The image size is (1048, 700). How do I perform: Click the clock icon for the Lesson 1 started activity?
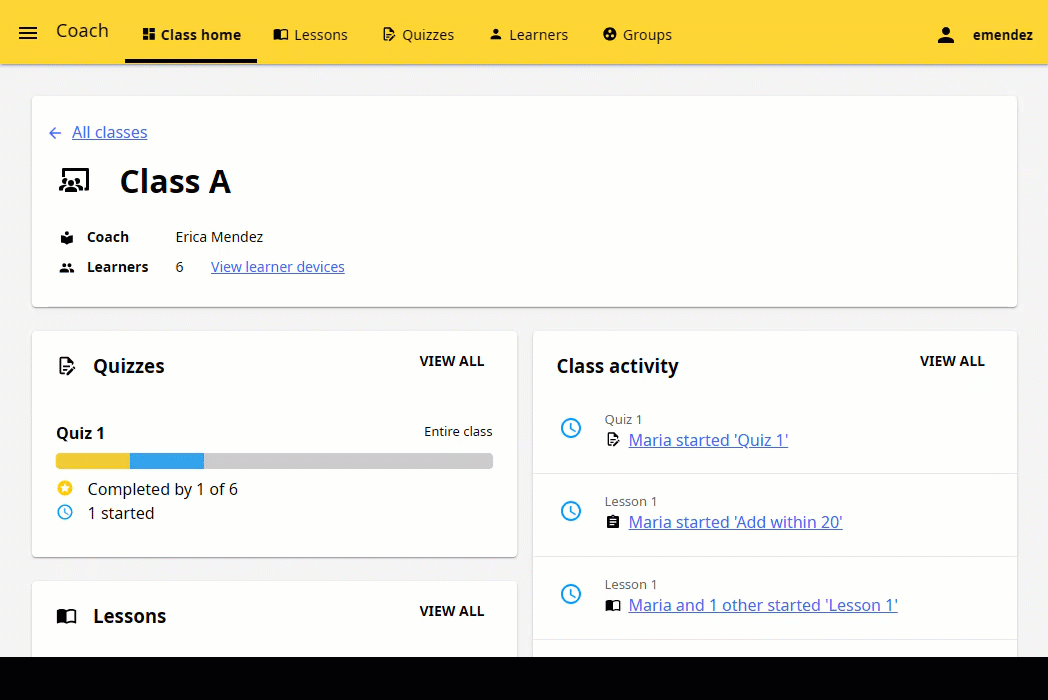coord(571,594)
